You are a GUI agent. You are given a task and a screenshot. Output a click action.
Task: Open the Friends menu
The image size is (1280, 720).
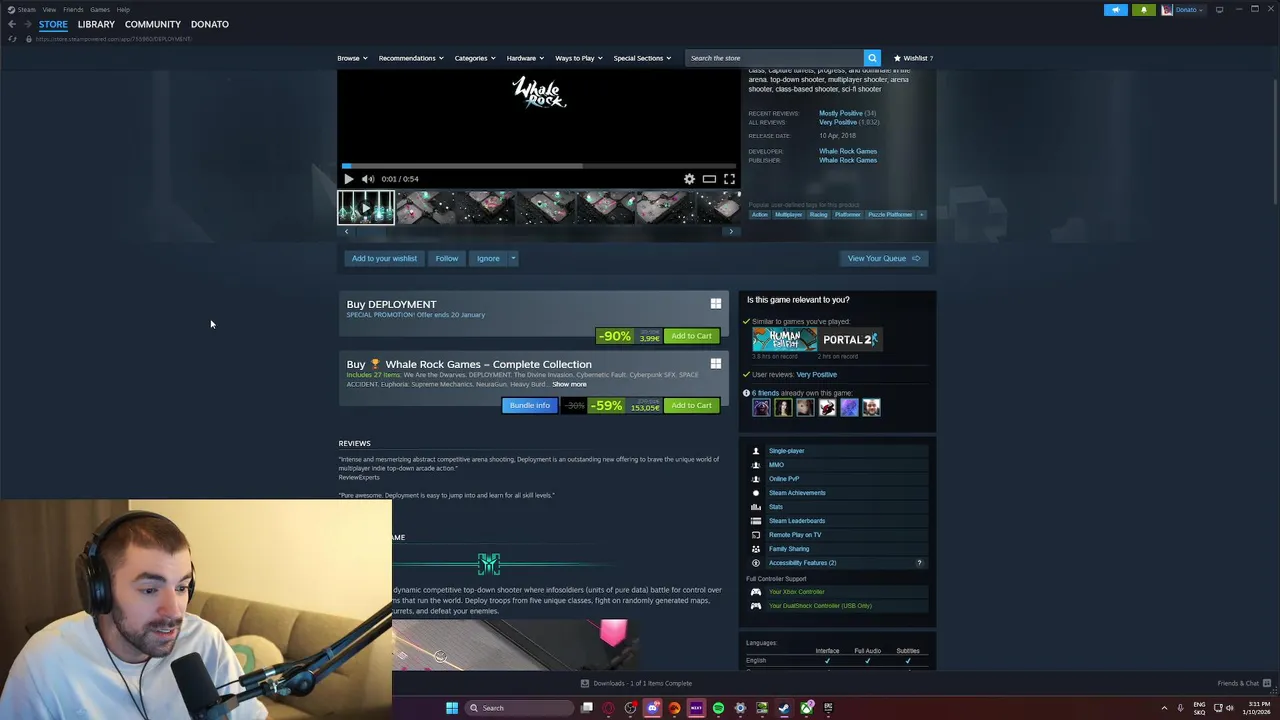click(x=73, y=9)
